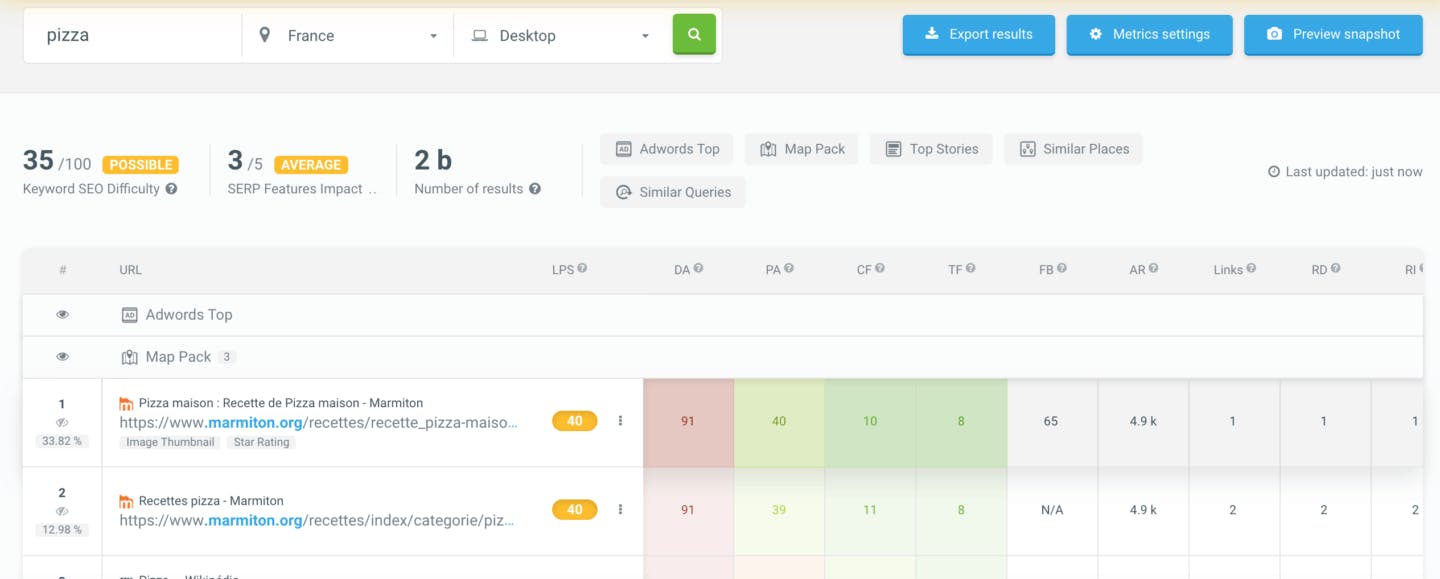Click the AR column help icon

(1153, 269)
